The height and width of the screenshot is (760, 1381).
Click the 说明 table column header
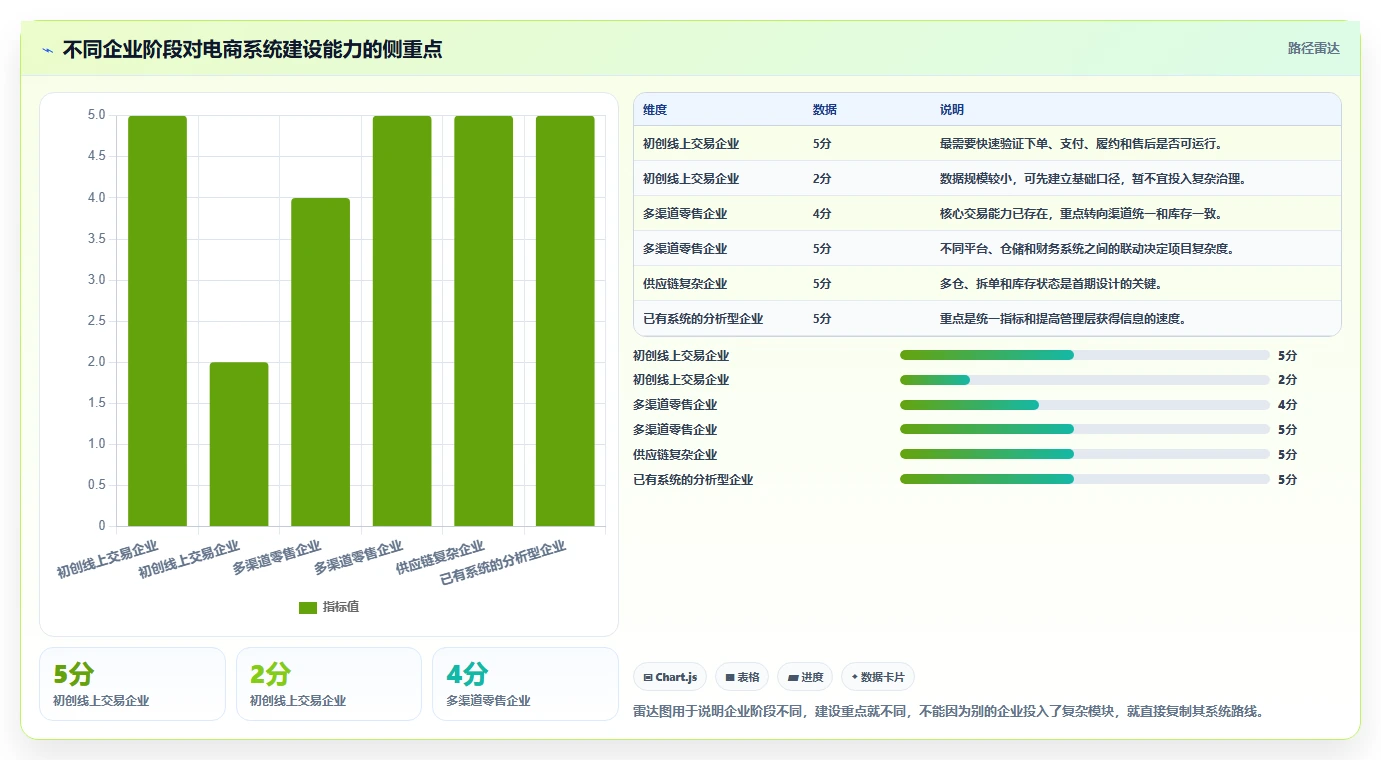click(952, 110)
